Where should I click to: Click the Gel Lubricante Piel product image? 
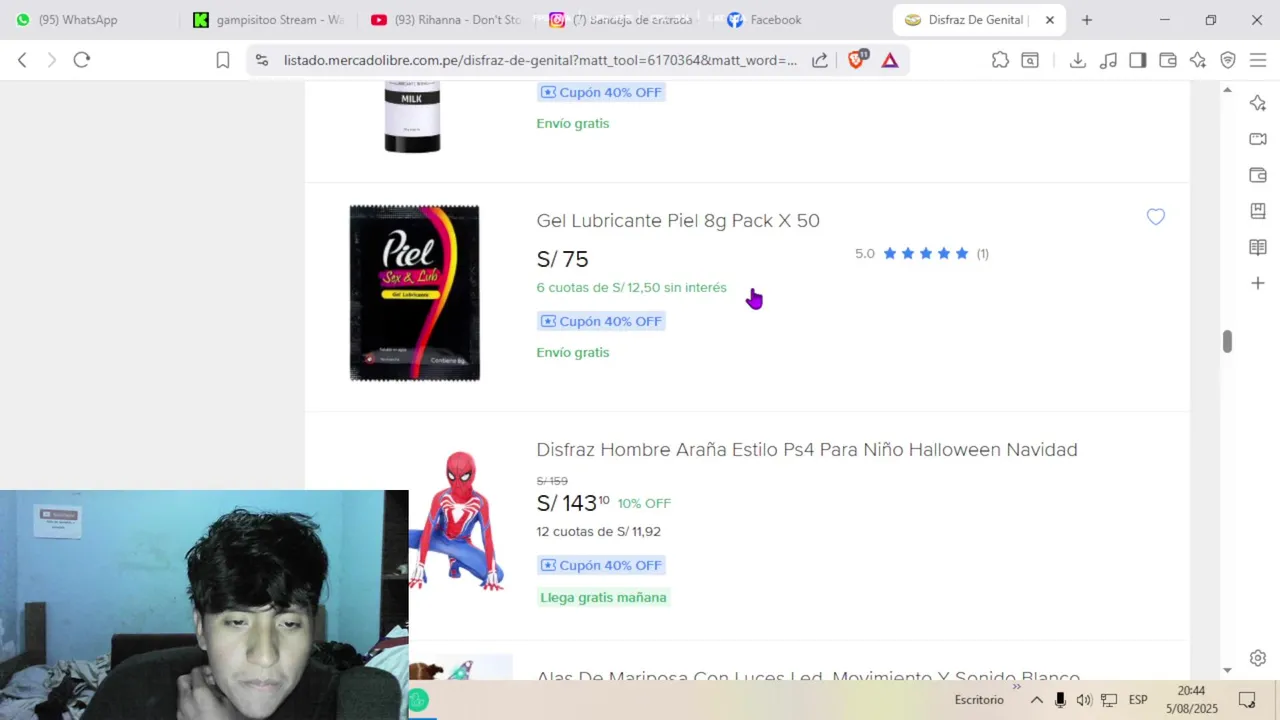point(415,293)
